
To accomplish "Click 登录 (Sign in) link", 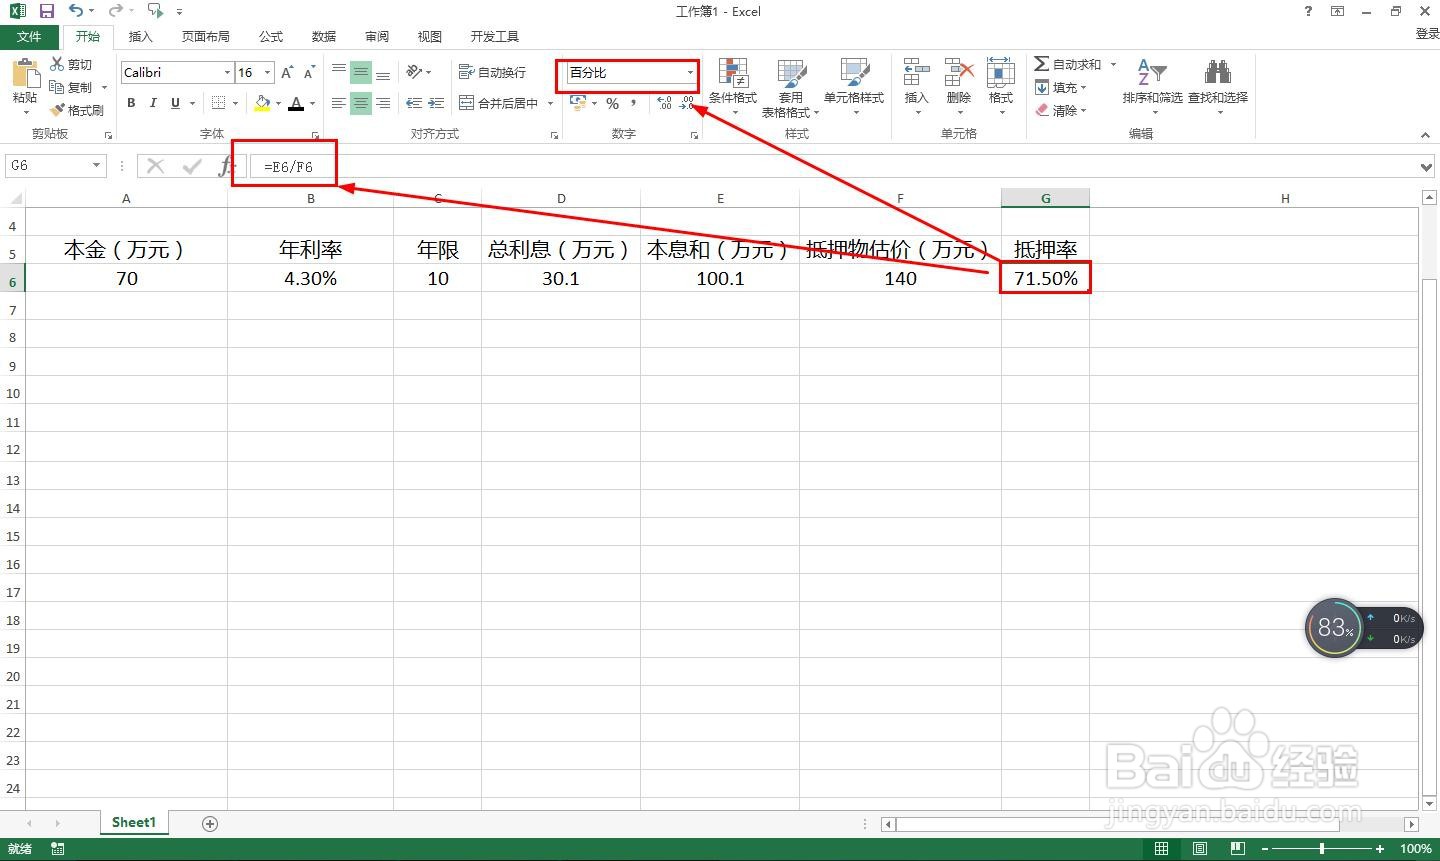I will [x=1427, y=34].
